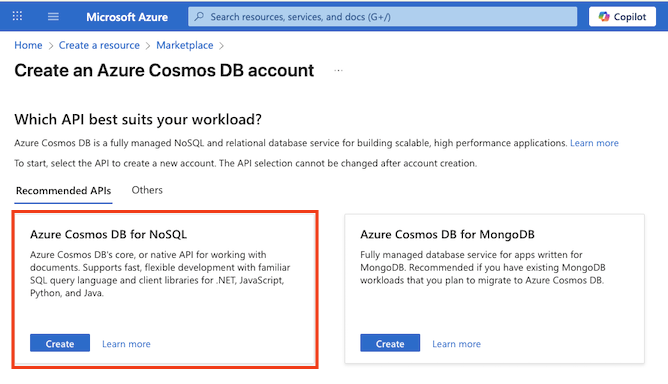Click the Microsoft Azure logo text
This screenshot has width=668, height=384.
[127, 17]
